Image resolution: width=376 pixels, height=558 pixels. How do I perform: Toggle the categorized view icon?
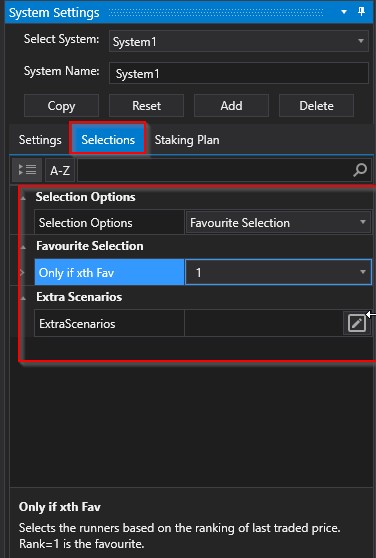[27, 170]
